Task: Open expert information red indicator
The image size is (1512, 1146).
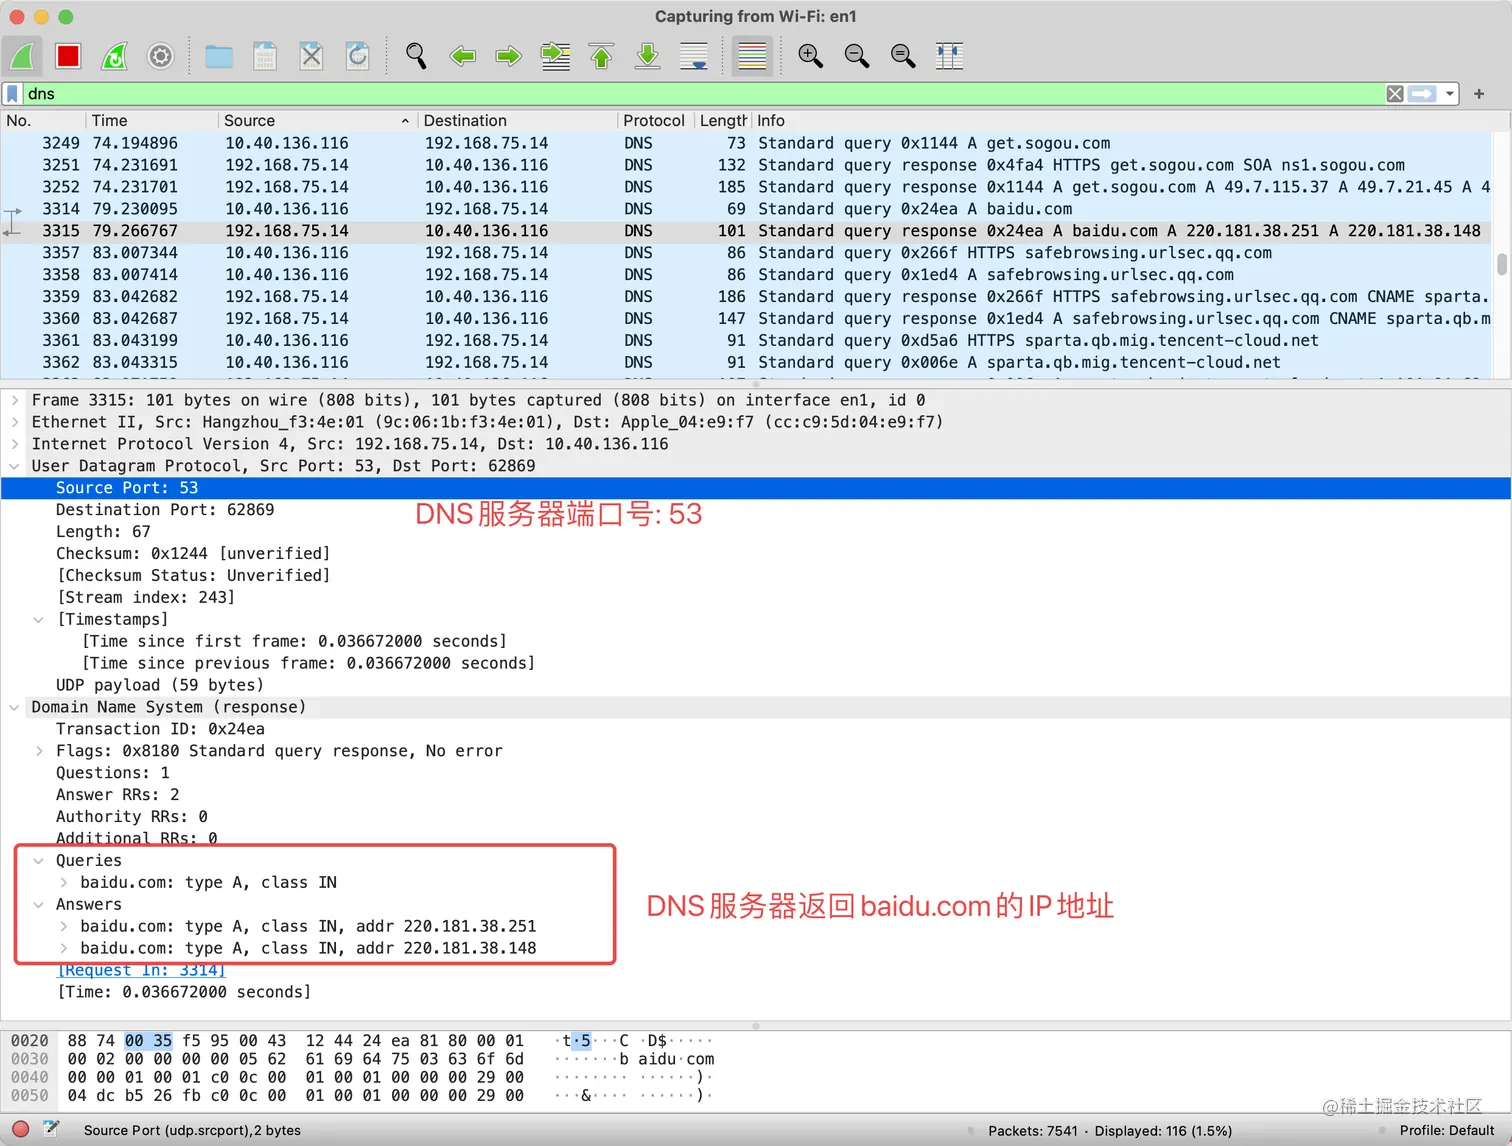Action: point(20,1130)
